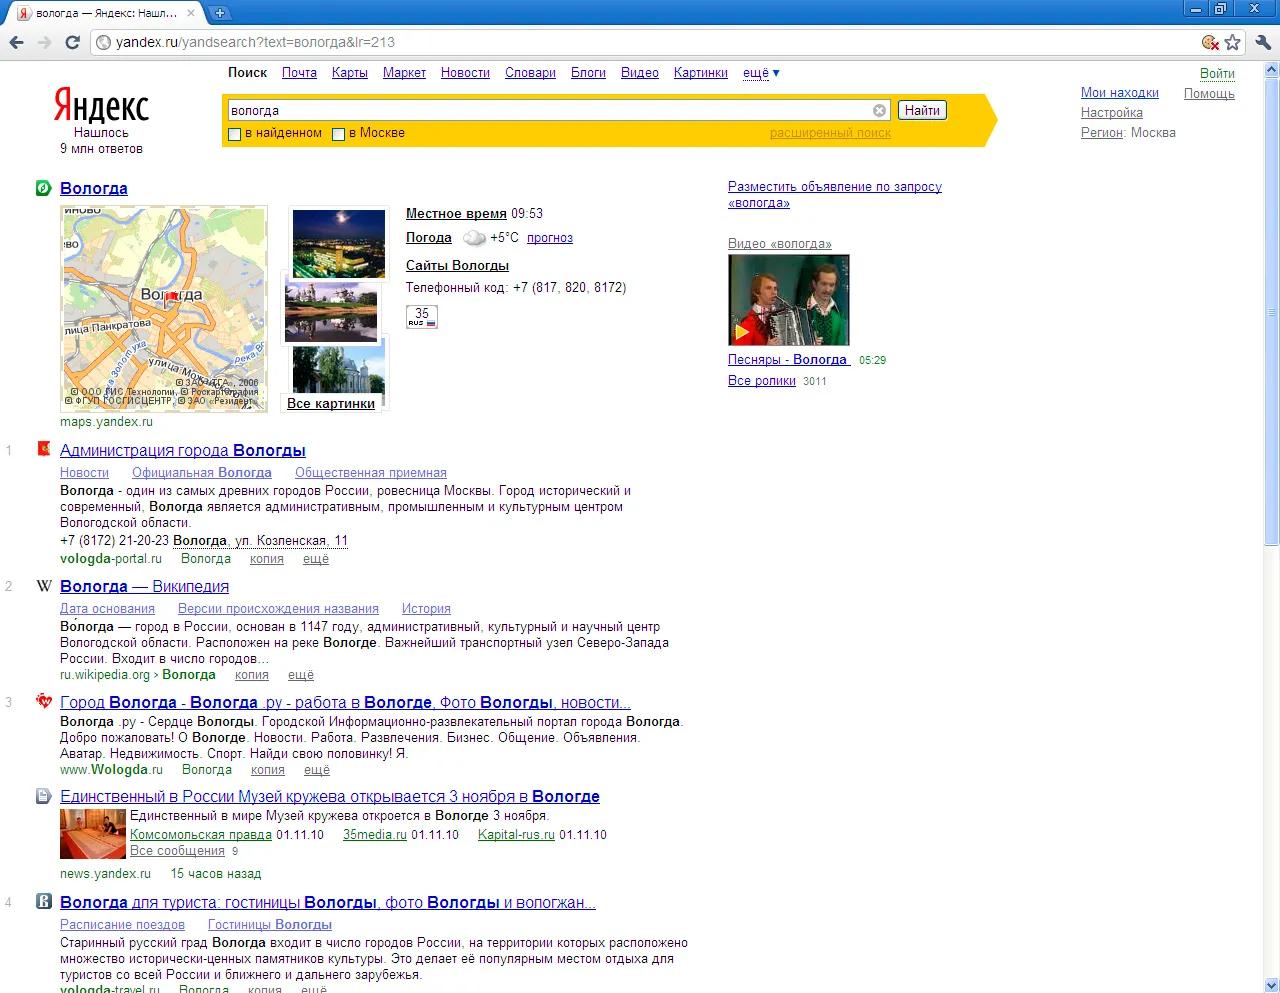Expand 'ещё' under Wikipedia result
This screenshot has width=1280, height=993.
point(300,675)
